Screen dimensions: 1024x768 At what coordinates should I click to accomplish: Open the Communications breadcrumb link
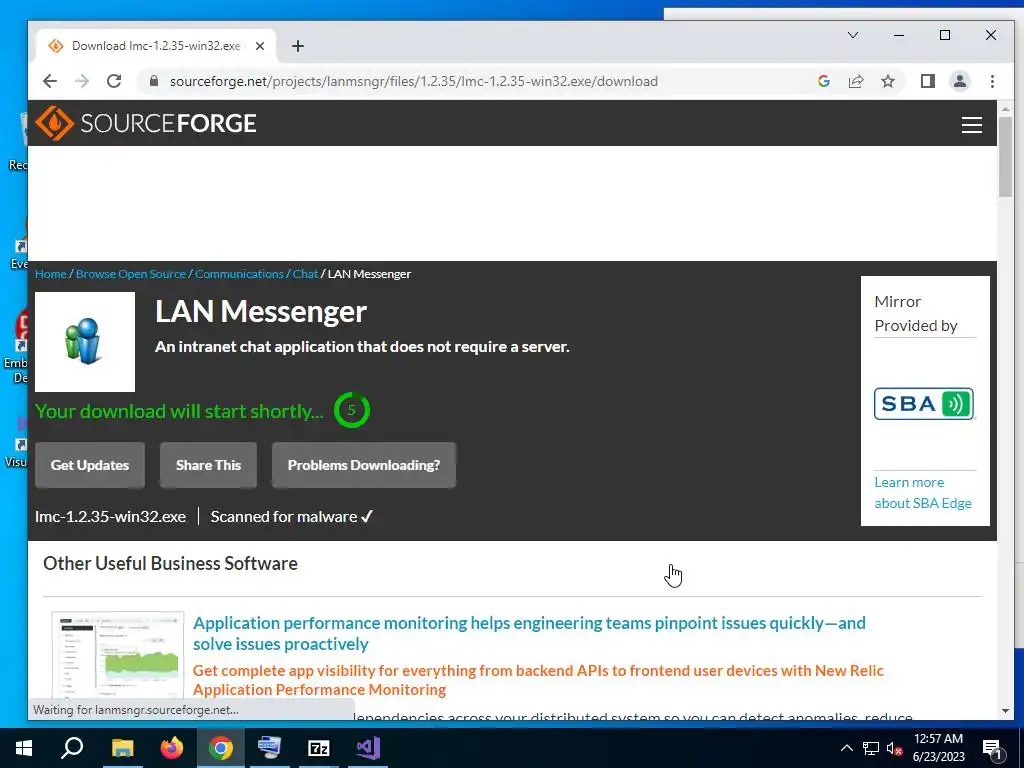[239, 274]
